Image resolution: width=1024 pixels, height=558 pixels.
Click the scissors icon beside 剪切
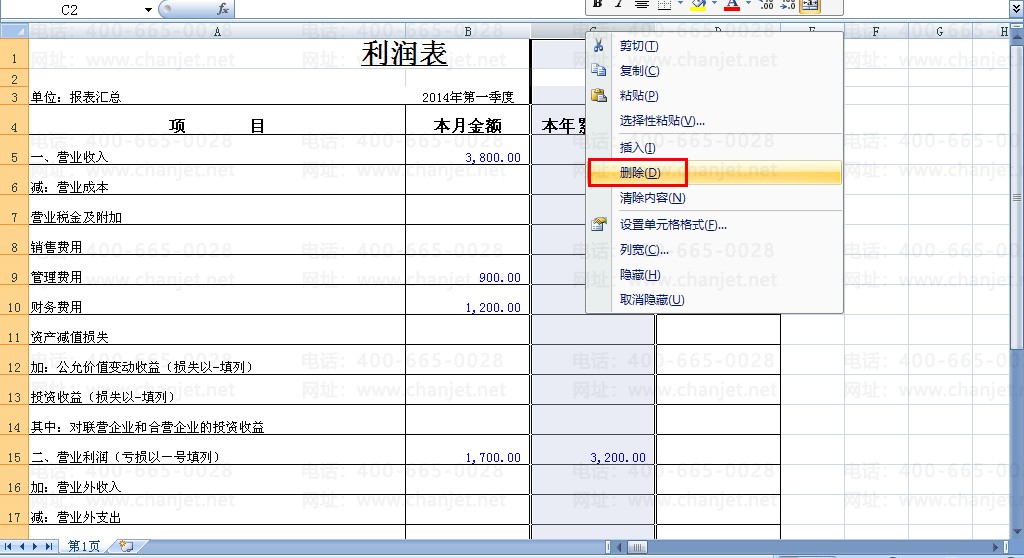[x=598, y=46]
